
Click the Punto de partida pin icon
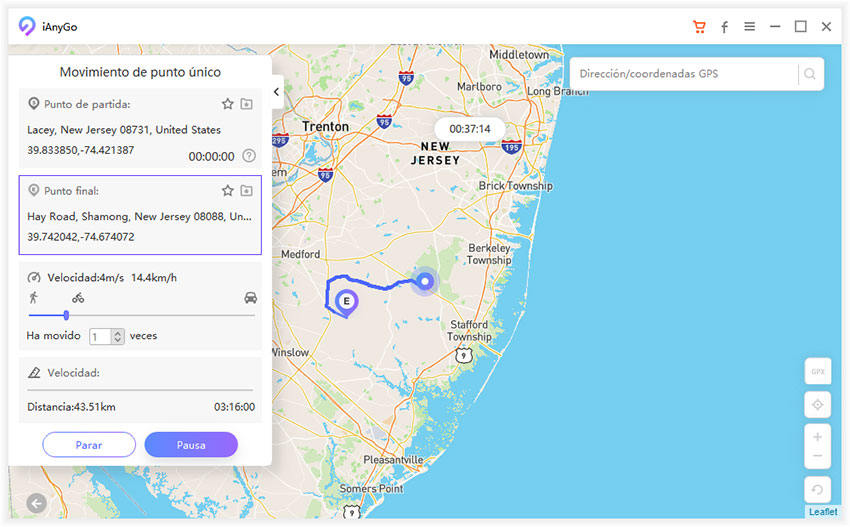click(x=34, y=103)
